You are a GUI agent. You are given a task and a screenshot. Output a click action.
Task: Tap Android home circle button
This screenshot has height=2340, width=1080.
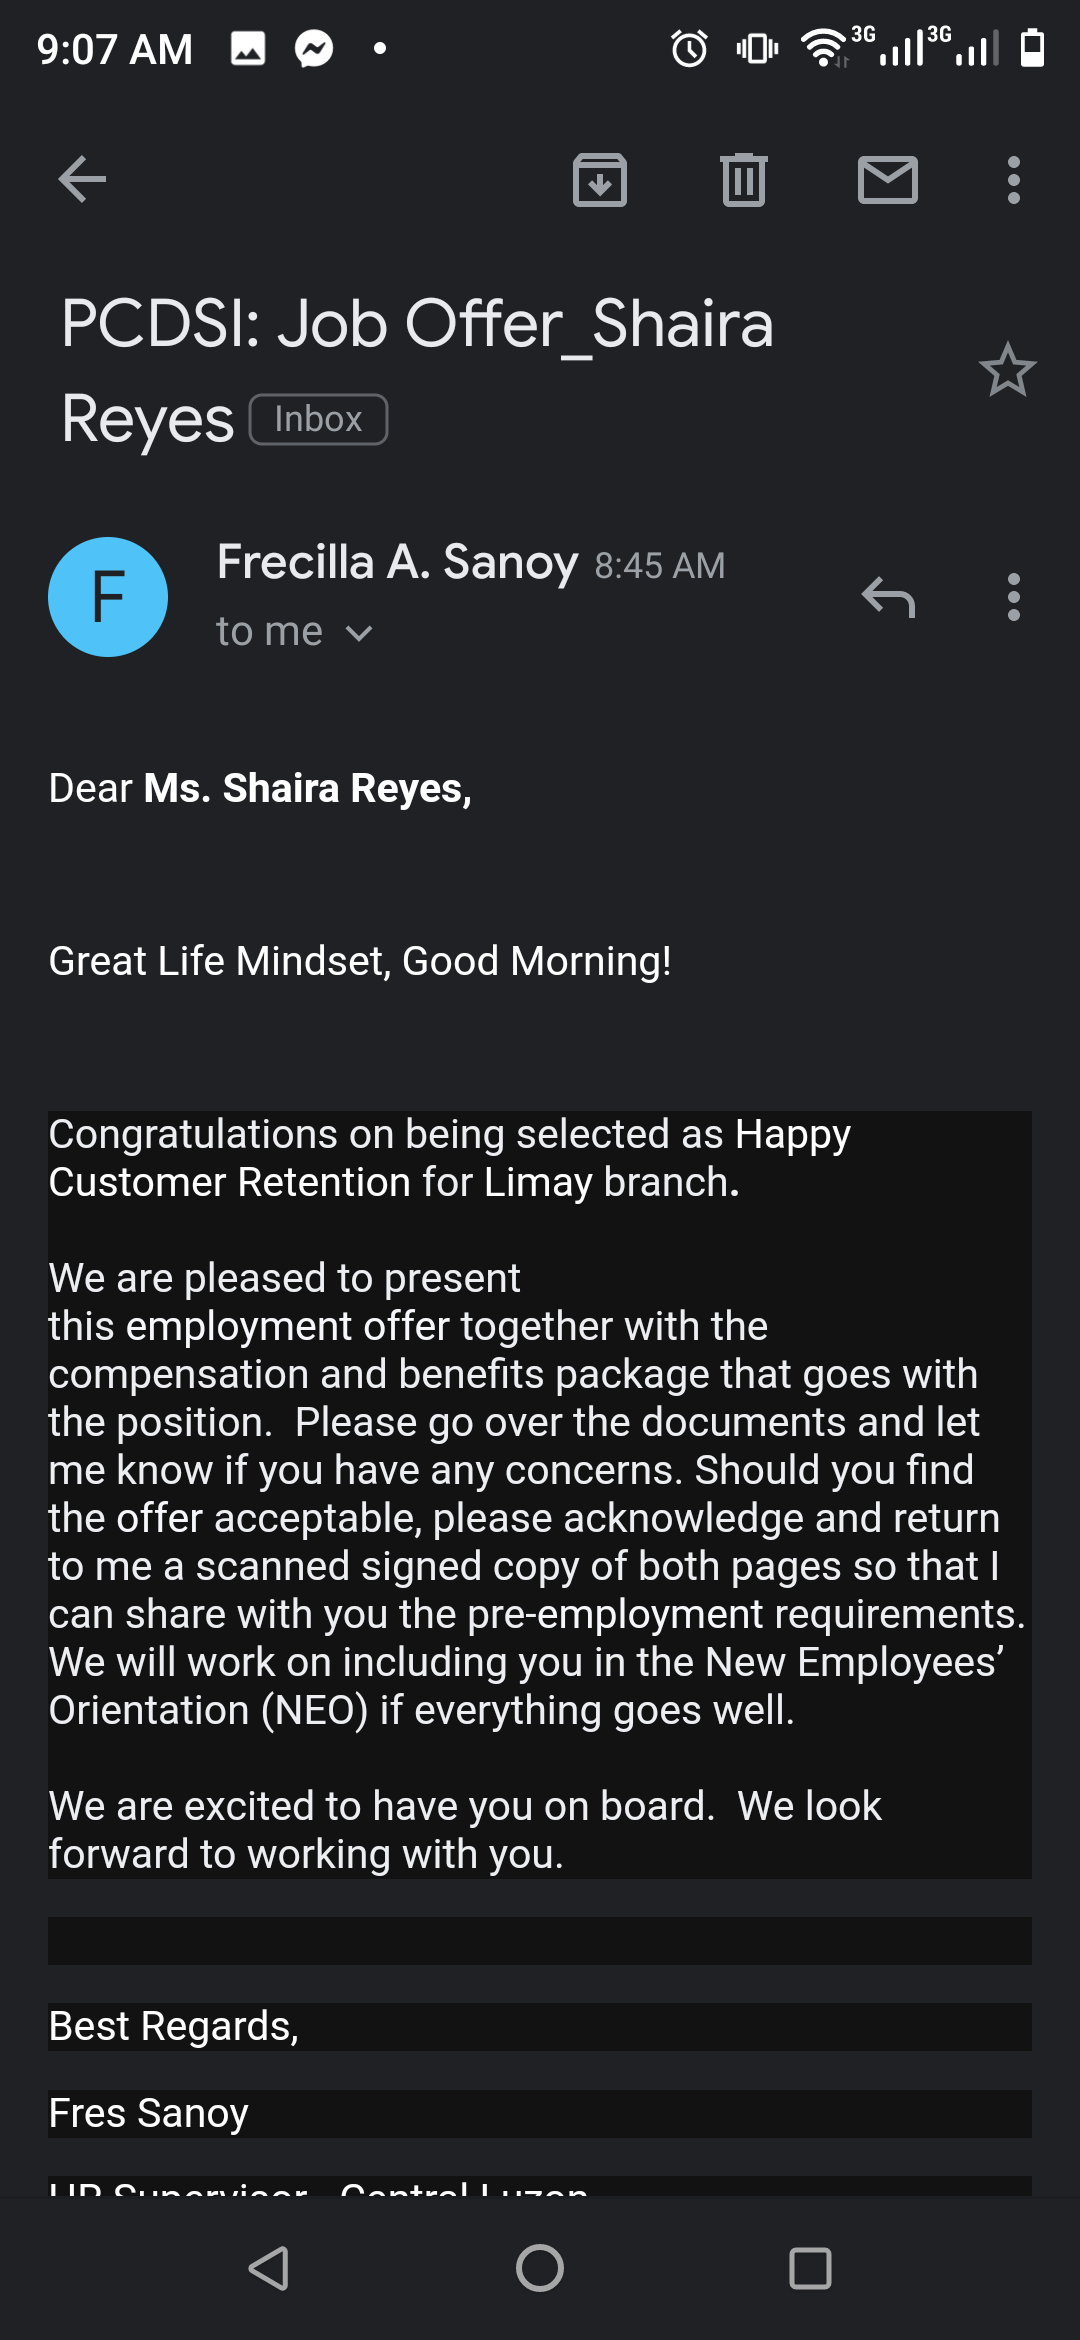pos(540,2268)
